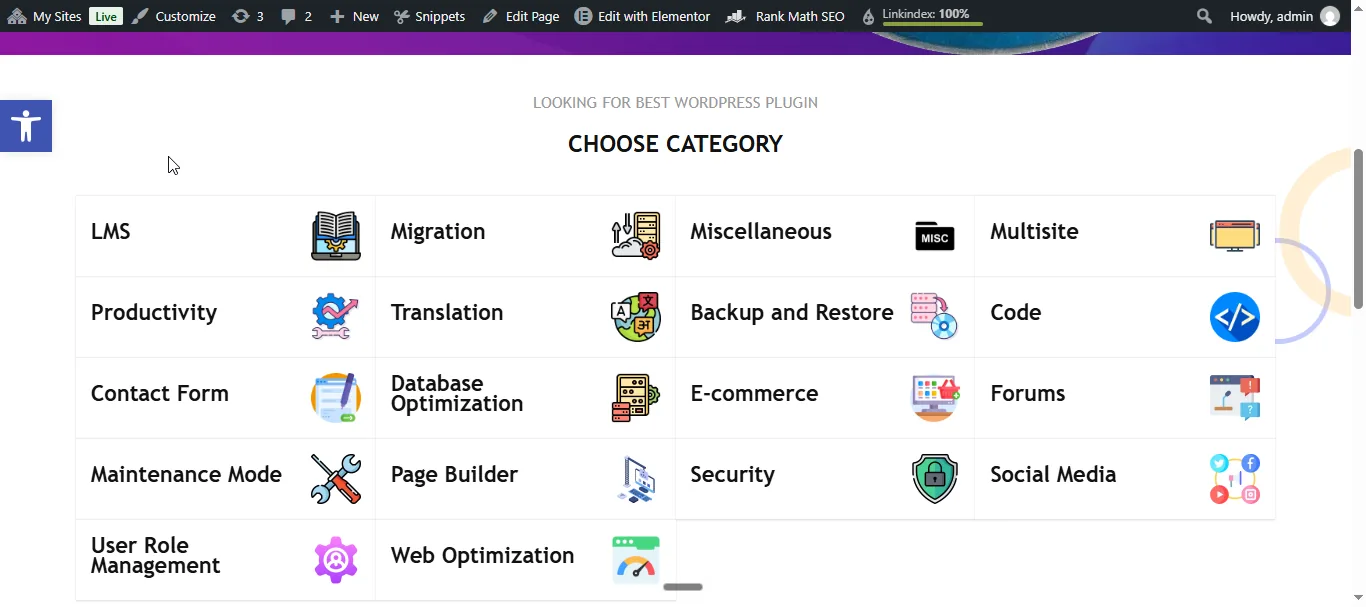Select the Code category link

(x=1016, y=313)
